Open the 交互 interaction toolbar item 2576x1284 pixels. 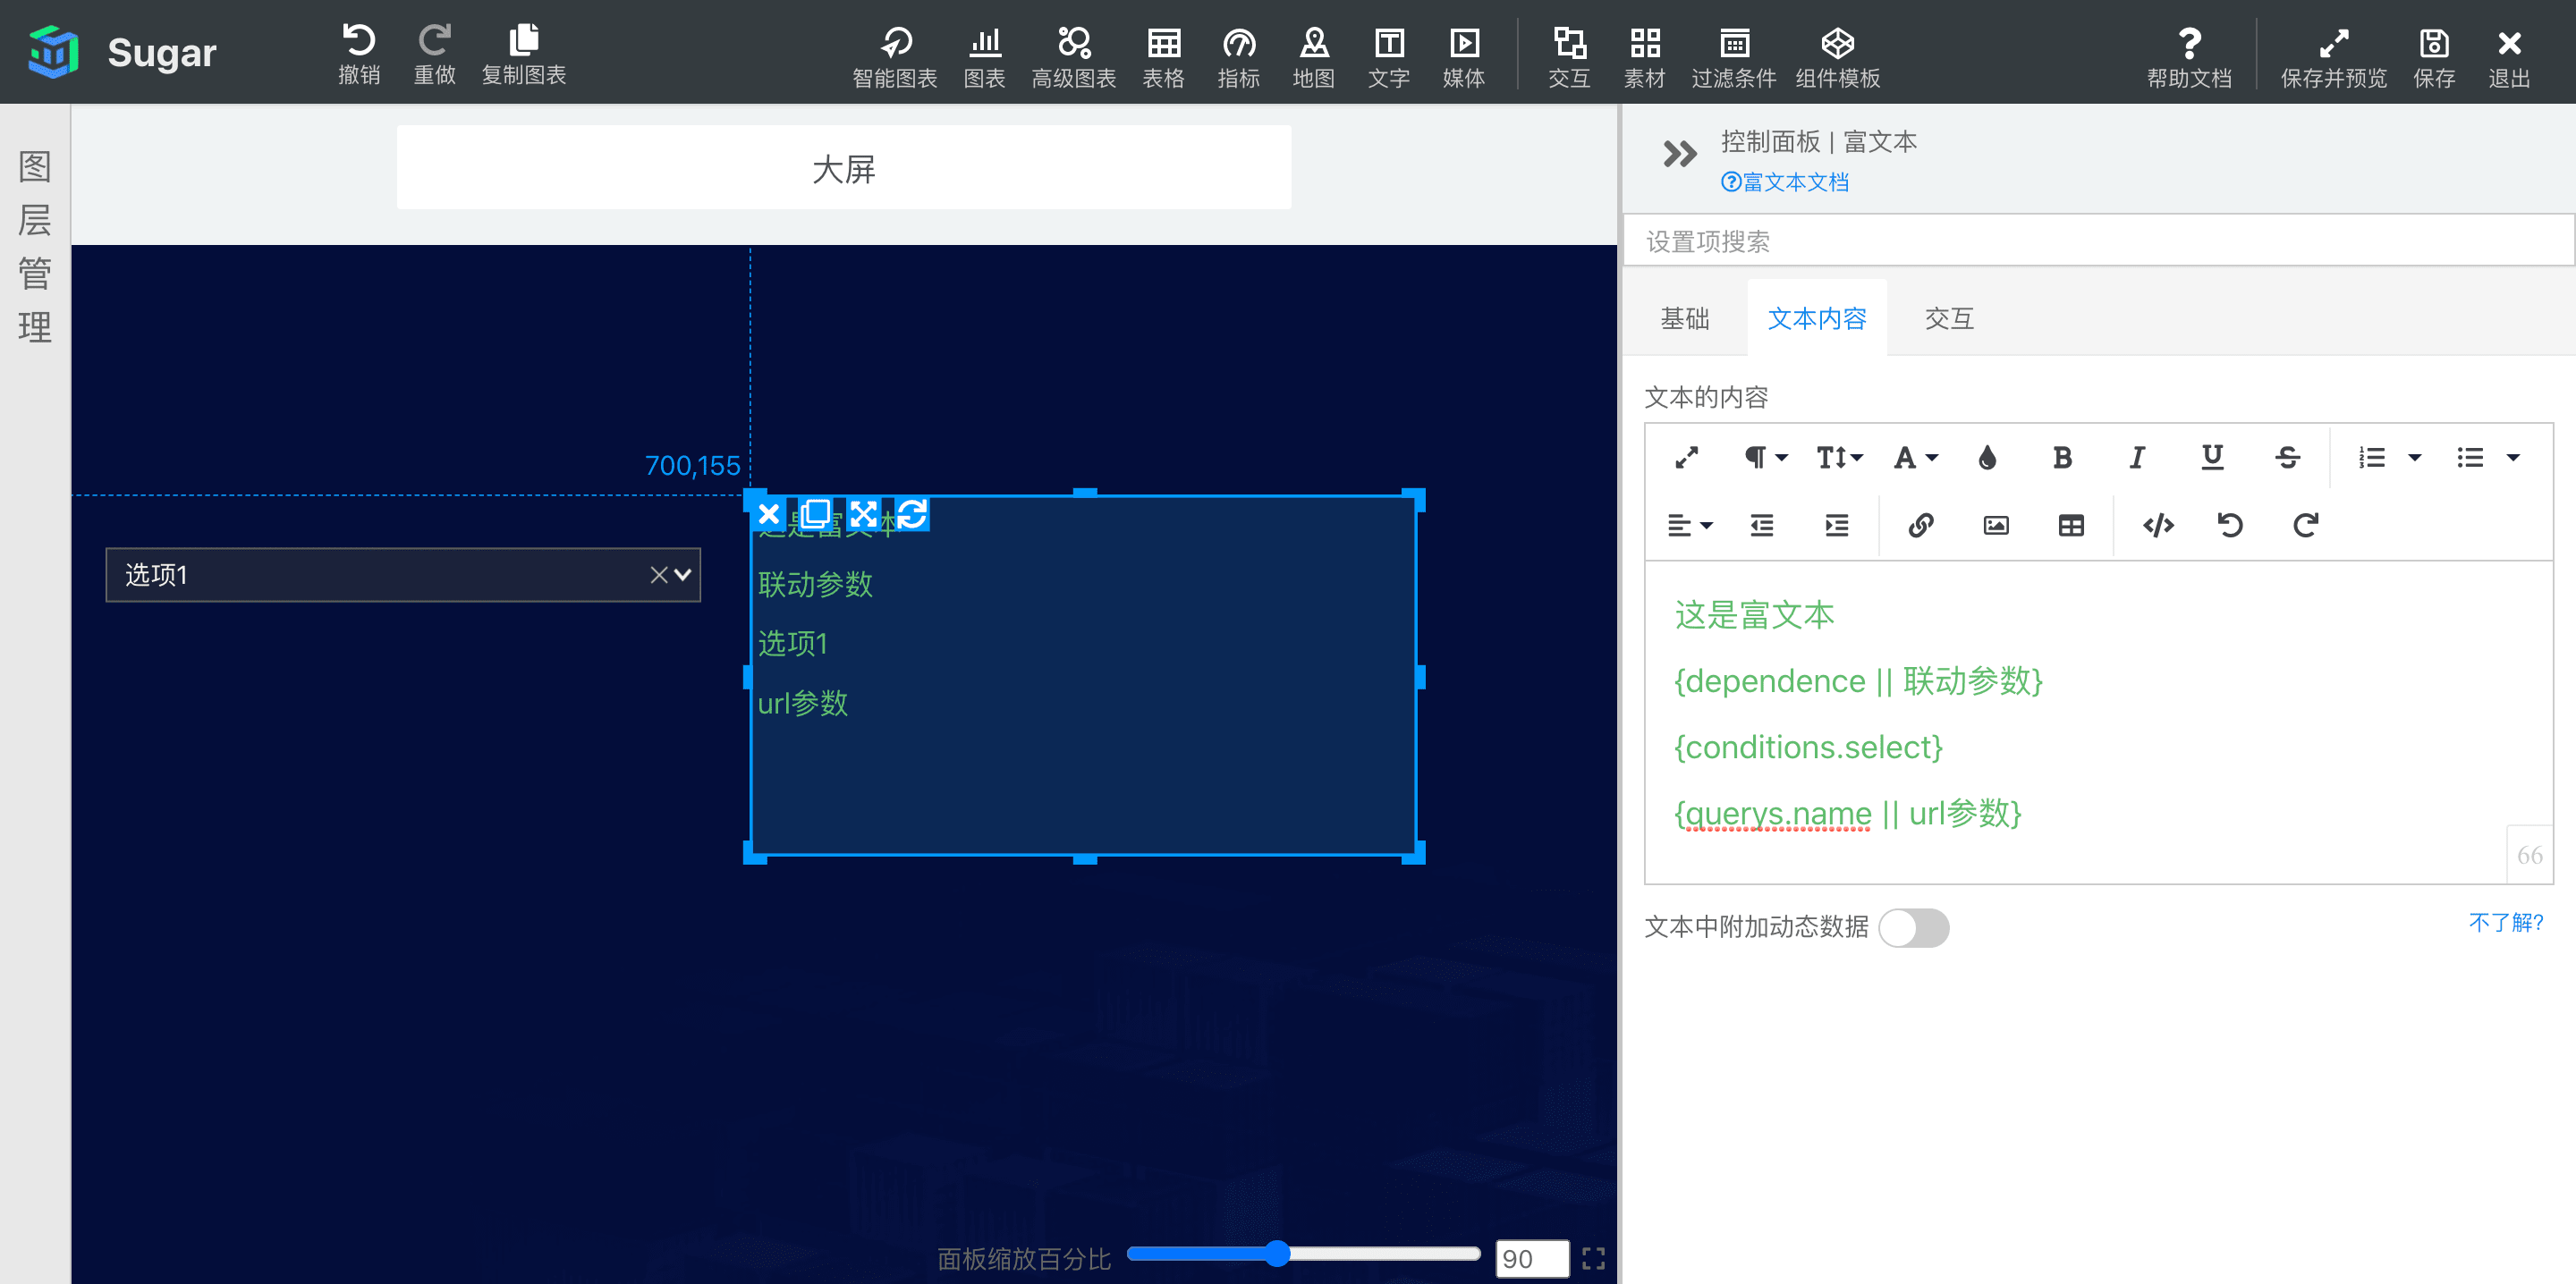(x=1569, y=57)
